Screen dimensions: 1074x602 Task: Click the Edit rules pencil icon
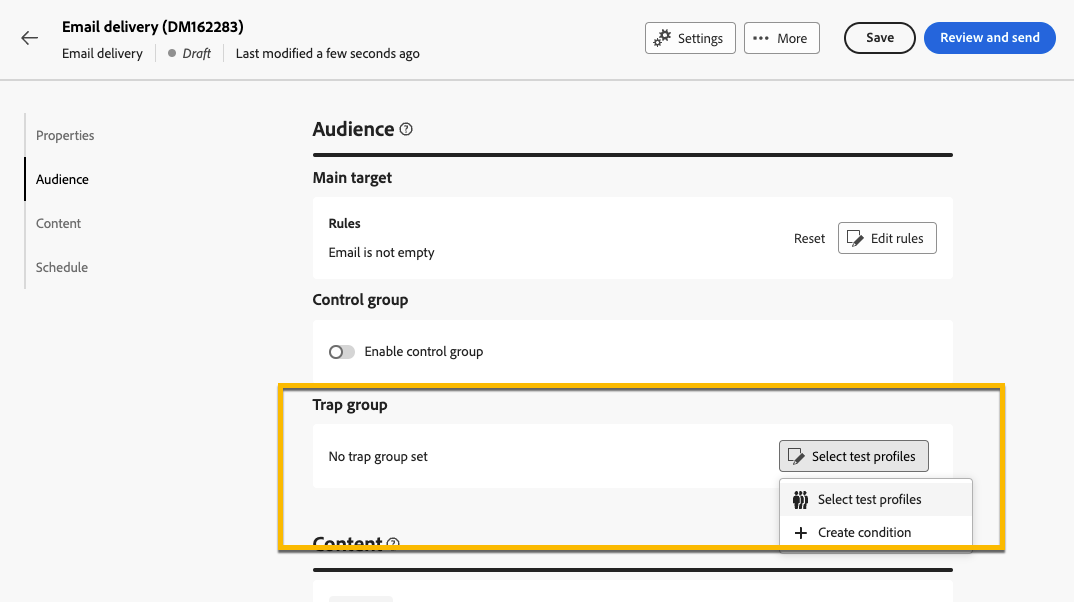855,238
